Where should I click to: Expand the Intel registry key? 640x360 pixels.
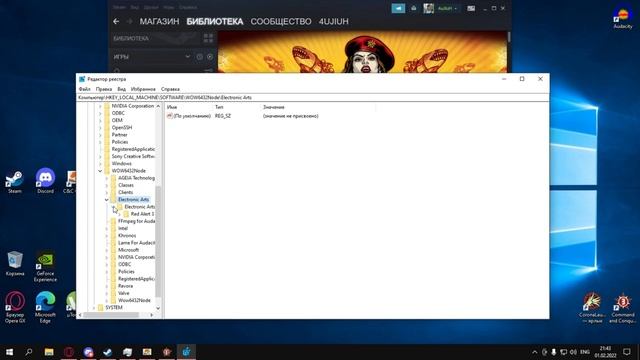tap(107, 229)
